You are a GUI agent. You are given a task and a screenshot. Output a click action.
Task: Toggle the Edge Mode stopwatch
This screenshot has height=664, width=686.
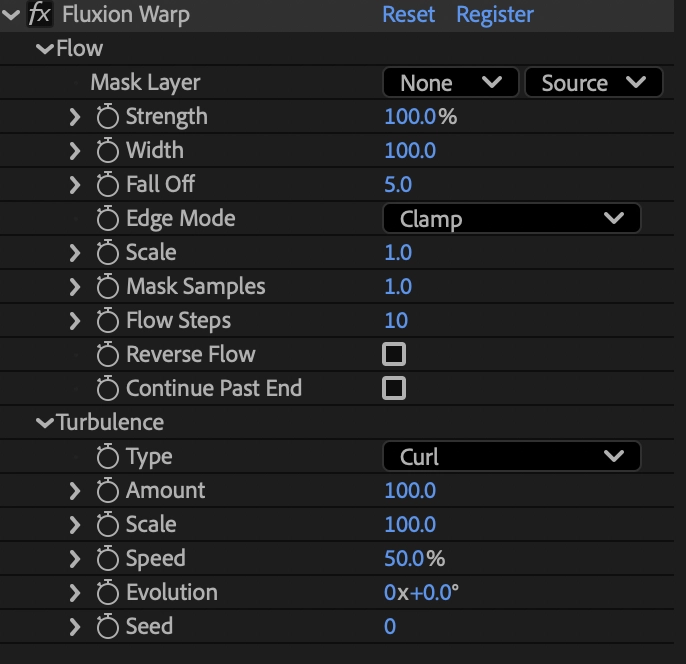pyautogui.click(x=108, y=219)
